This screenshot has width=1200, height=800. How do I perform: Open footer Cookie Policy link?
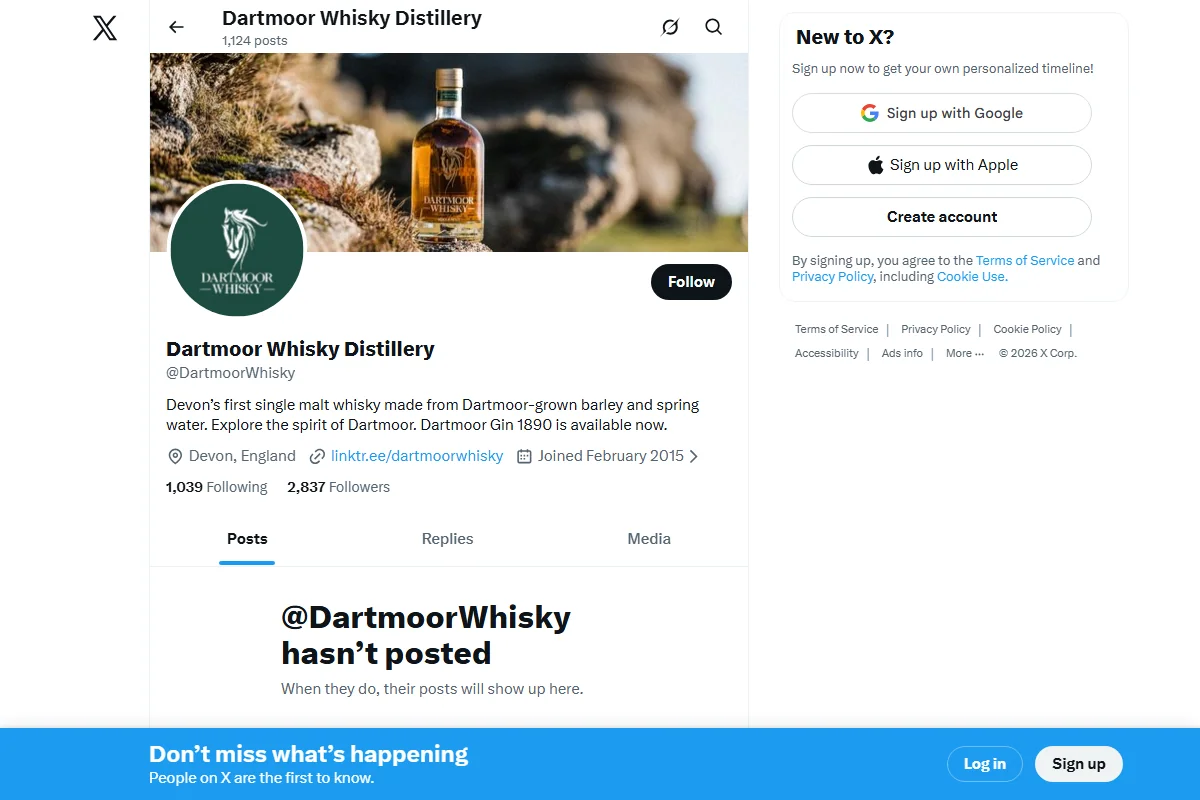click(x=1027, y=329)
